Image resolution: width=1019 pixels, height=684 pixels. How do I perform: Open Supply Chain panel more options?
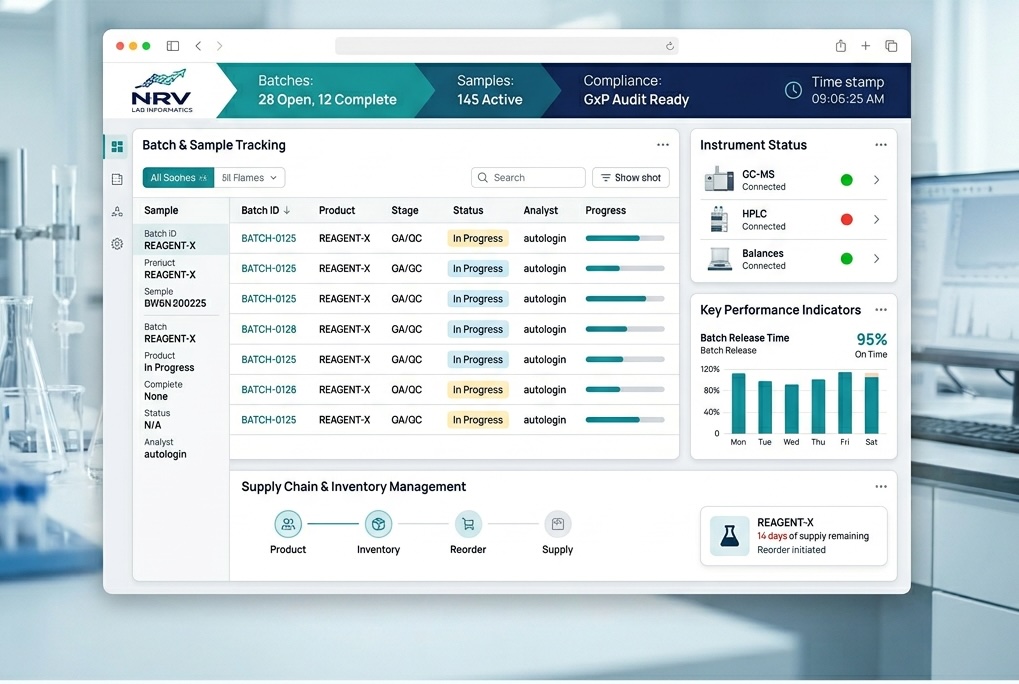click(x=881, y=487)
